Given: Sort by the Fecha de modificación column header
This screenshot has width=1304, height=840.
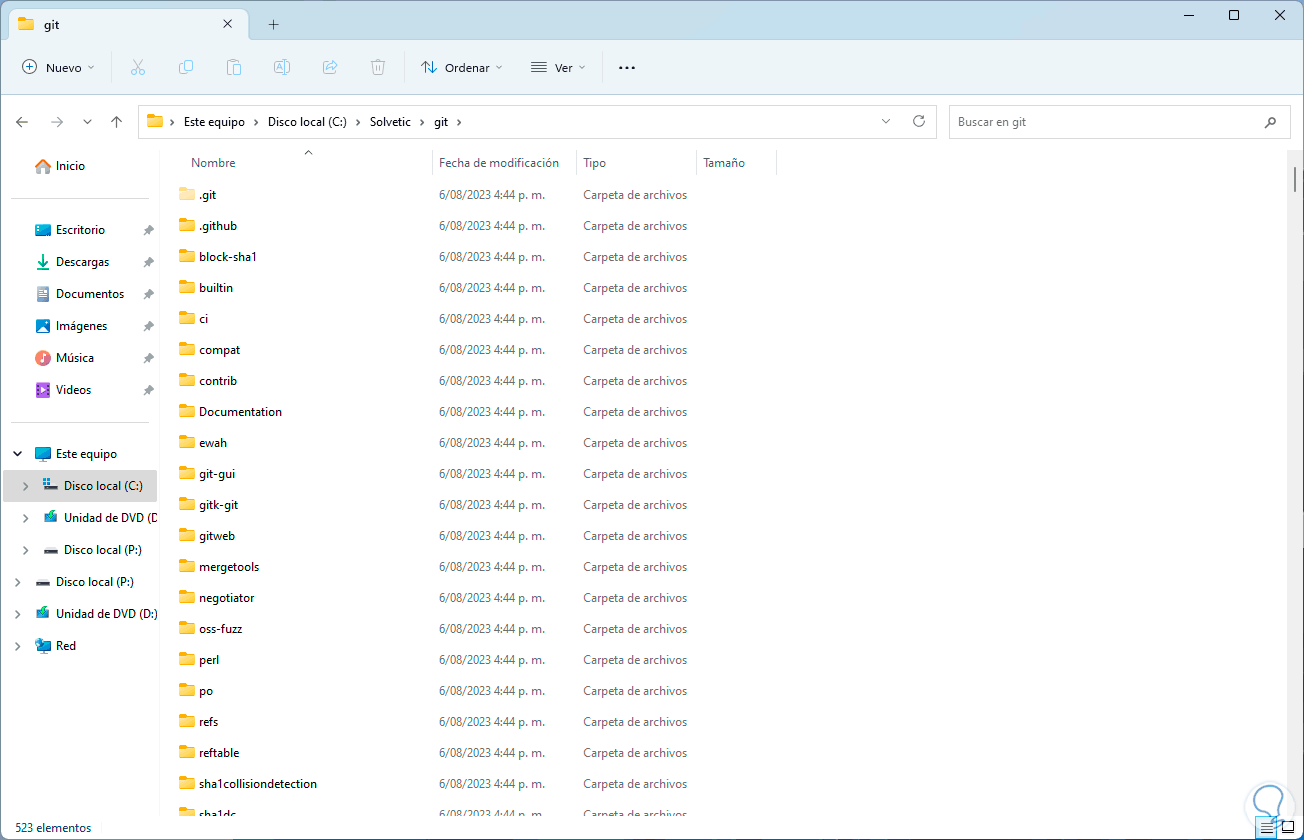Looking at the screenshot, I should [498, 163].
